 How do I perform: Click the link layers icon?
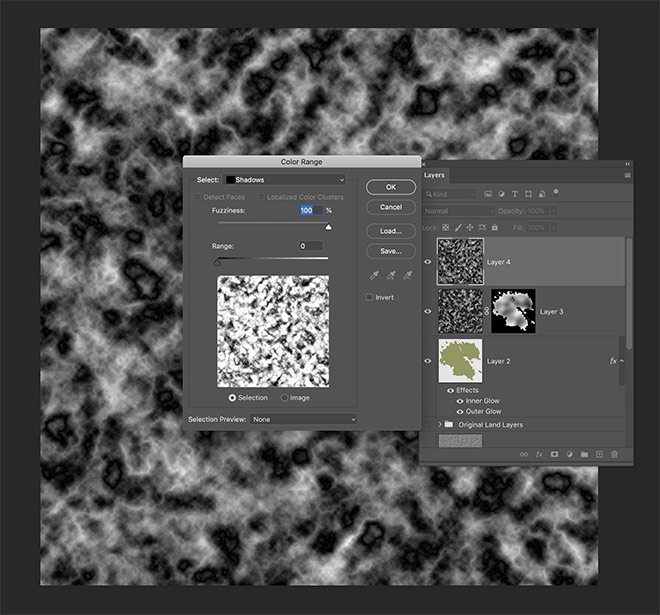click(523, 454)
